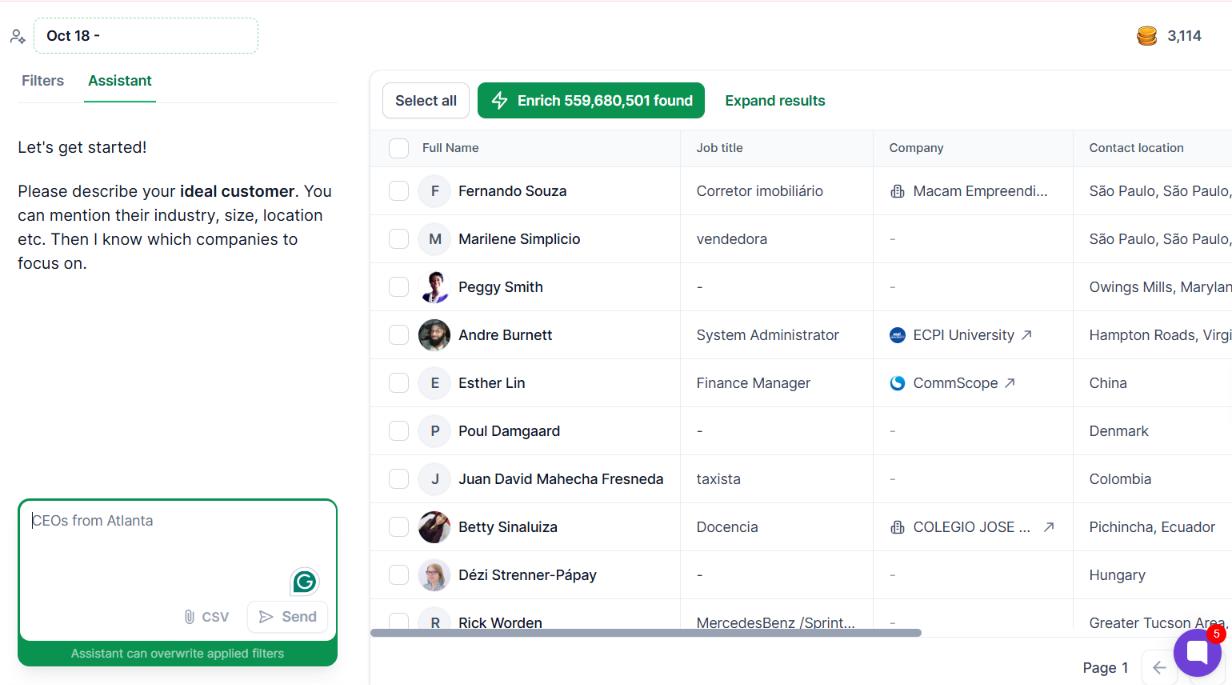Click the CSV paperclip attachment button

[206, 617]
